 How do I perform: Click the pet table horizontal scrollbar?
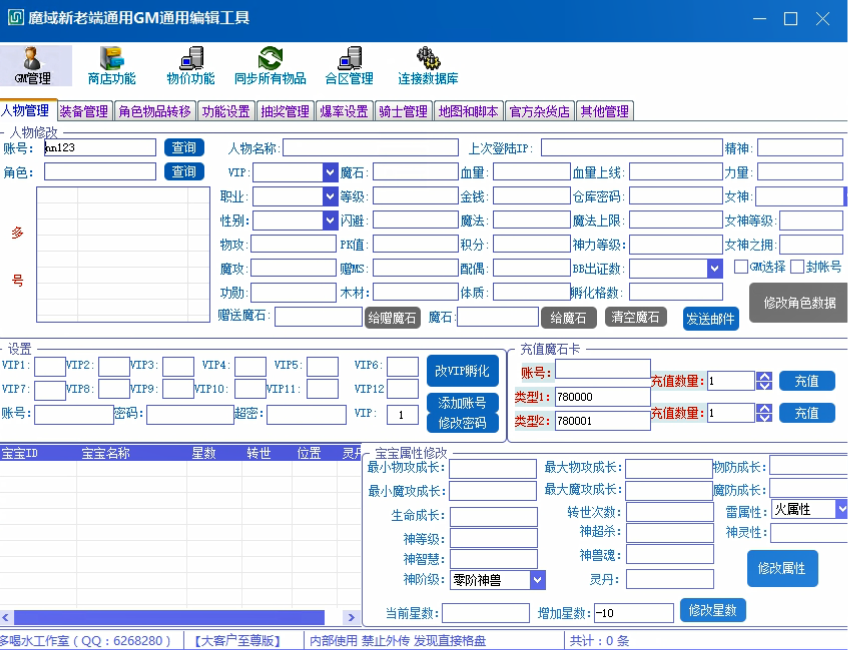coord(169,617)
